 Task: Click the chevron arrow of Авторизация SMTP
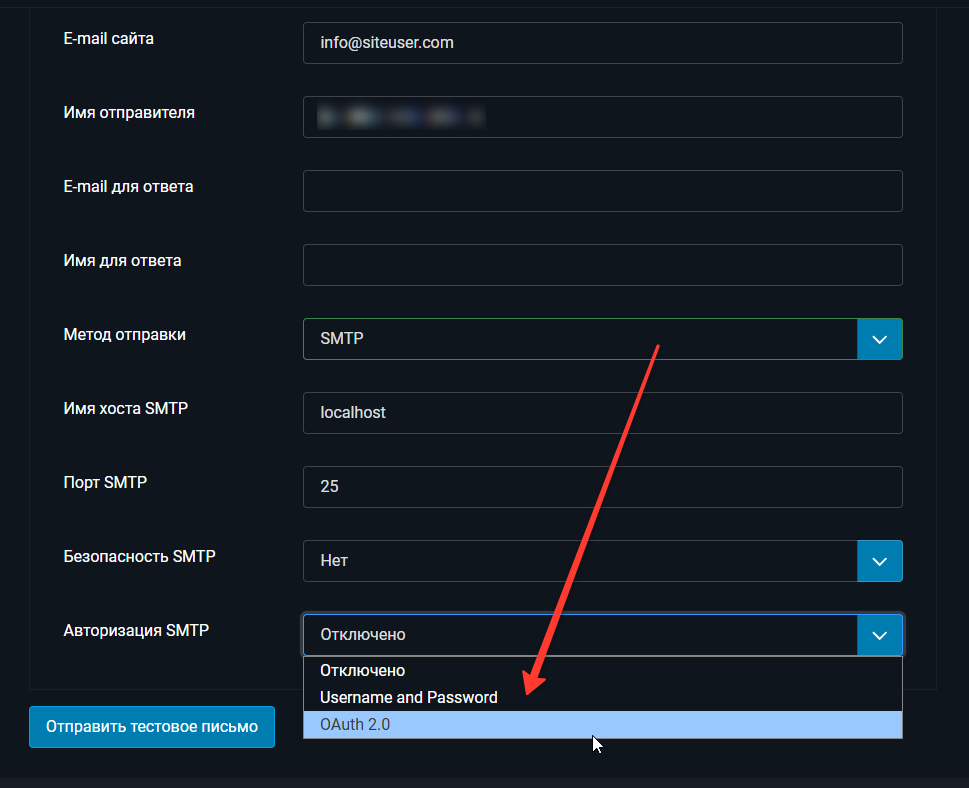pyautogui.click(x=879, y=635)
